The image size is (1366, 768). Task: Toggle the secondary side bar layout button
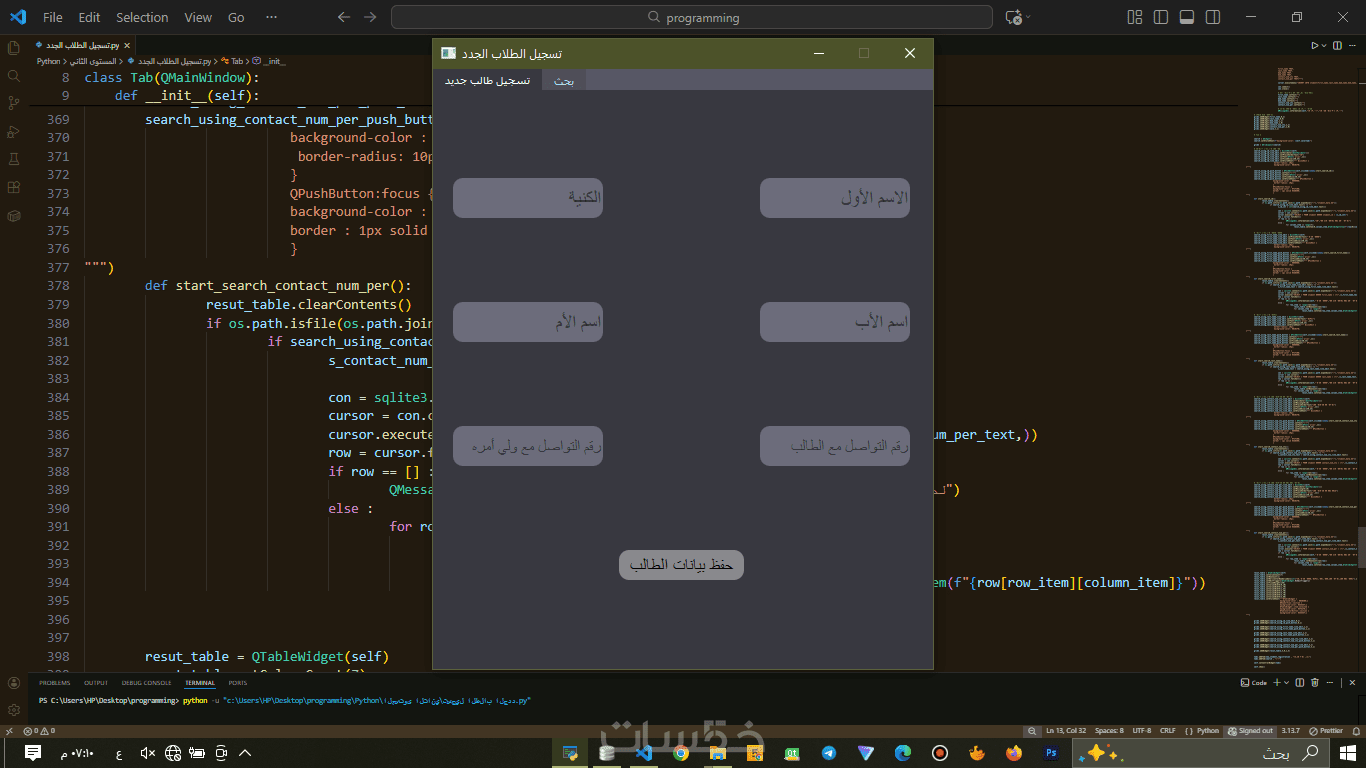pyautogui.click(x=1211, y=17)
